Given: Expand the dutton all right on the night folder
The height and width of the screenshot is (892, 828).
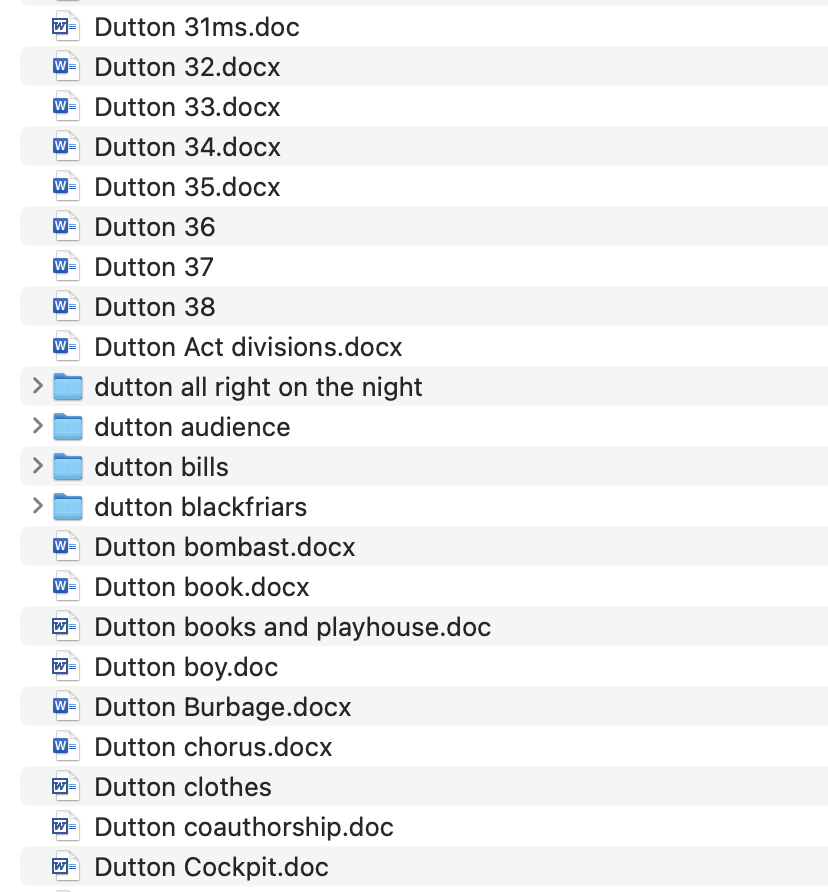Looking at the screenshot, I should point(38,386).
